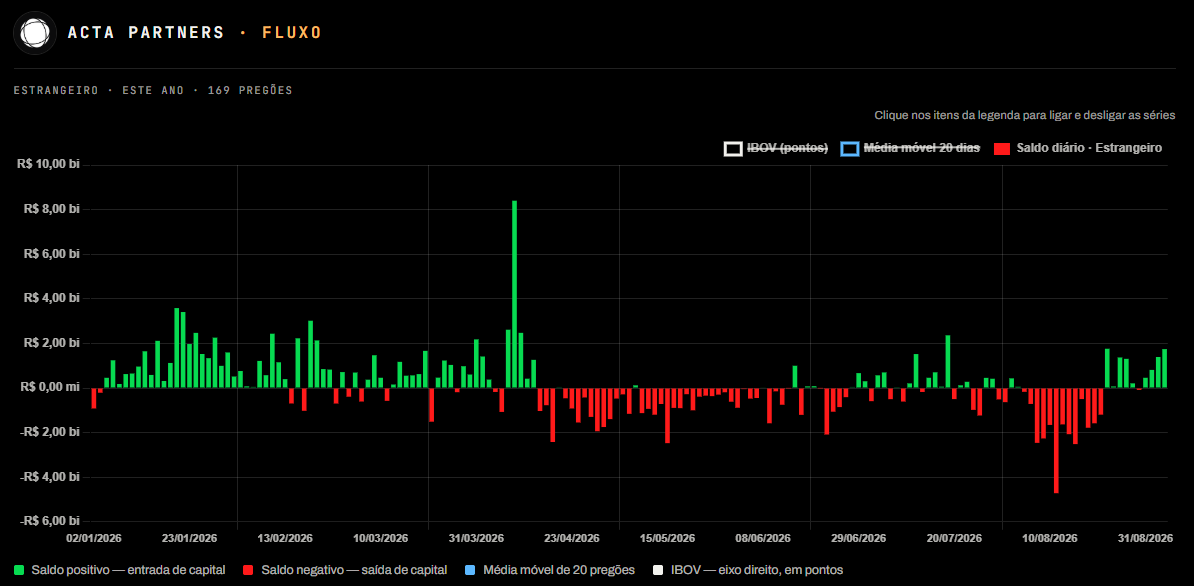The image size is (1194, 586).
Task: Click the orange FLUXO heading
Action: click(292, 33)
